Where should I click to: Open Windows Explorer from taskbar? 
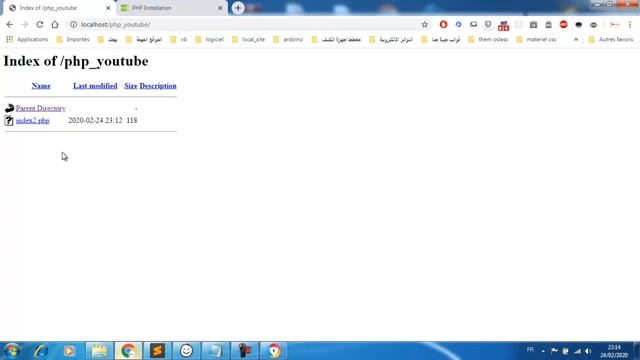99,351
